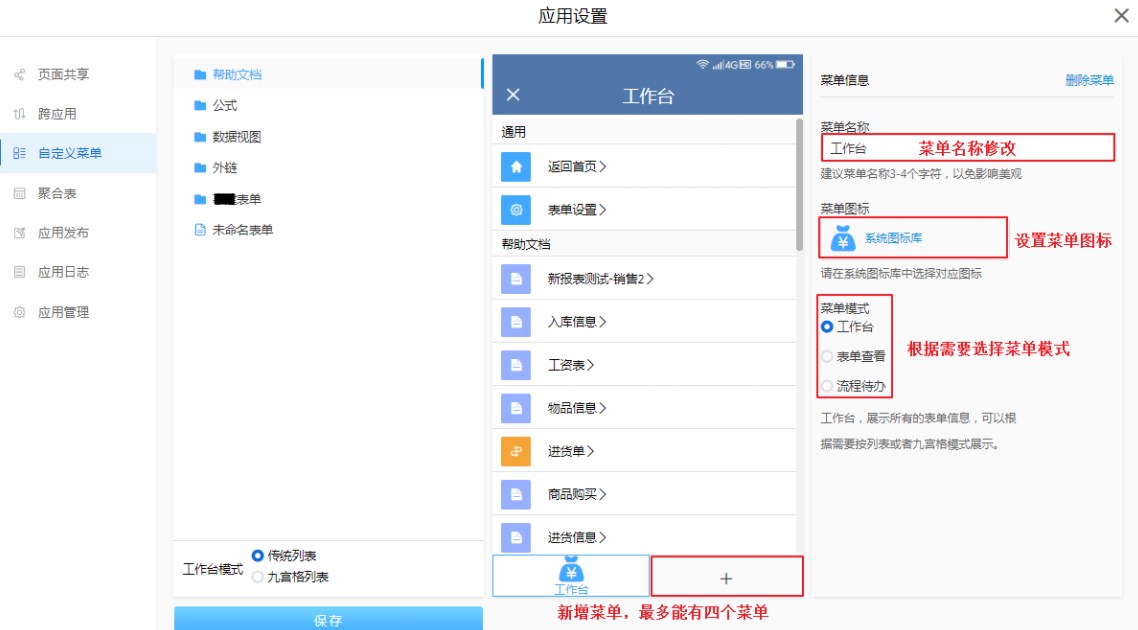
Task: Click the 删除菜单 link
Action: point(1089,81)
